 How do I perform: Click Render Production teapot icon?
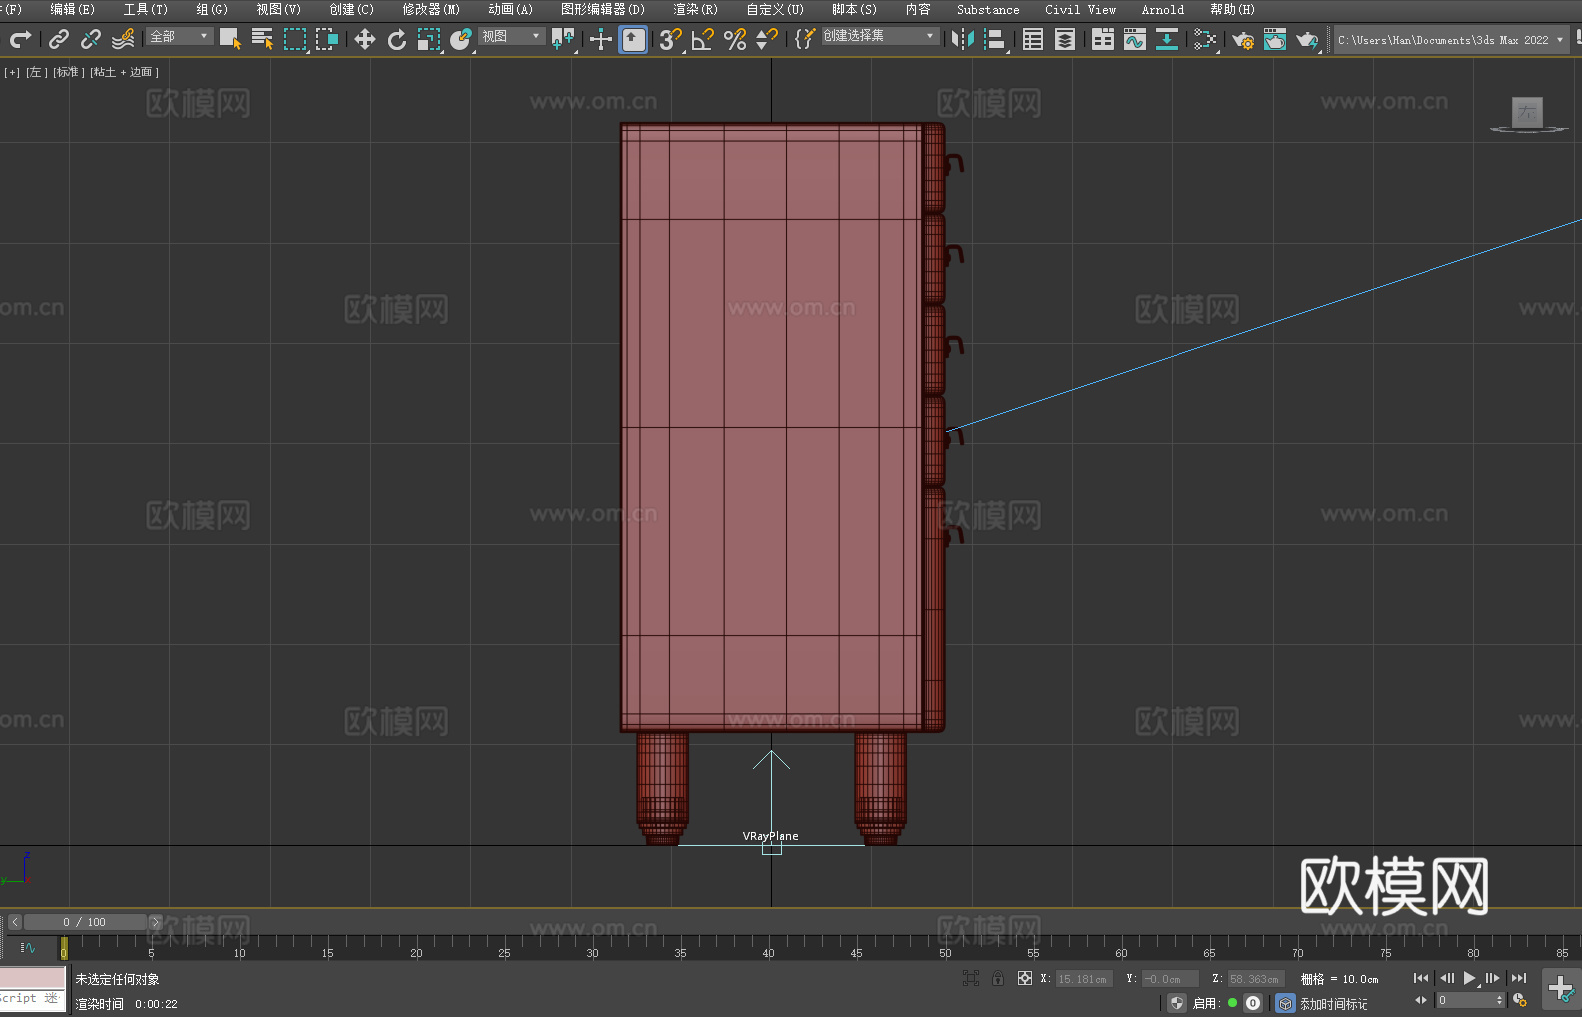[x=1307, y=39]
